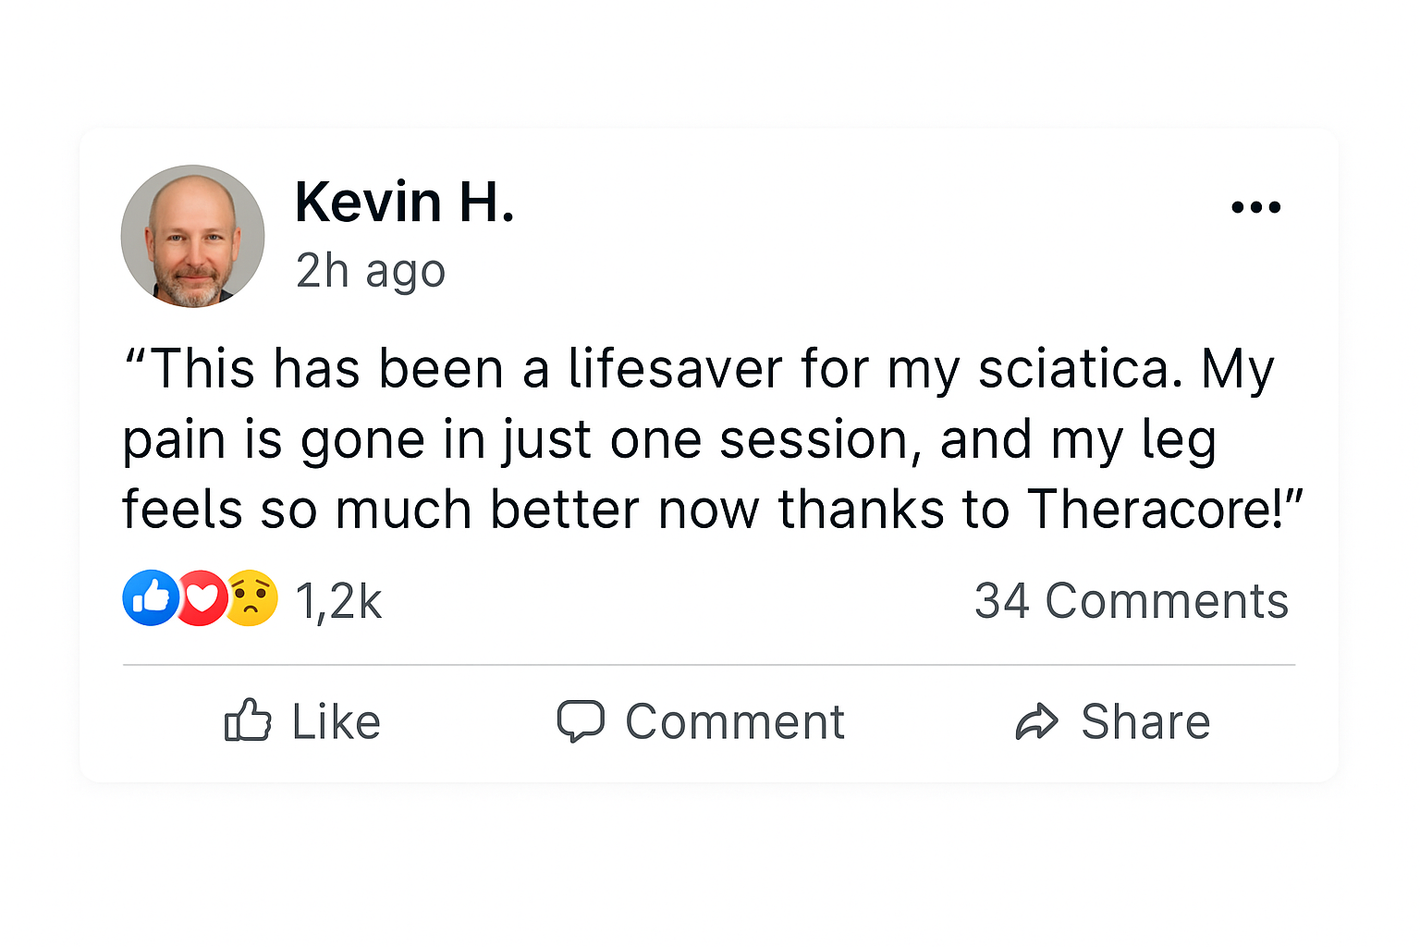This screenshot has height=947, width=1420.
Task: Click the curved arrow Share icon
Action: 1037,721
